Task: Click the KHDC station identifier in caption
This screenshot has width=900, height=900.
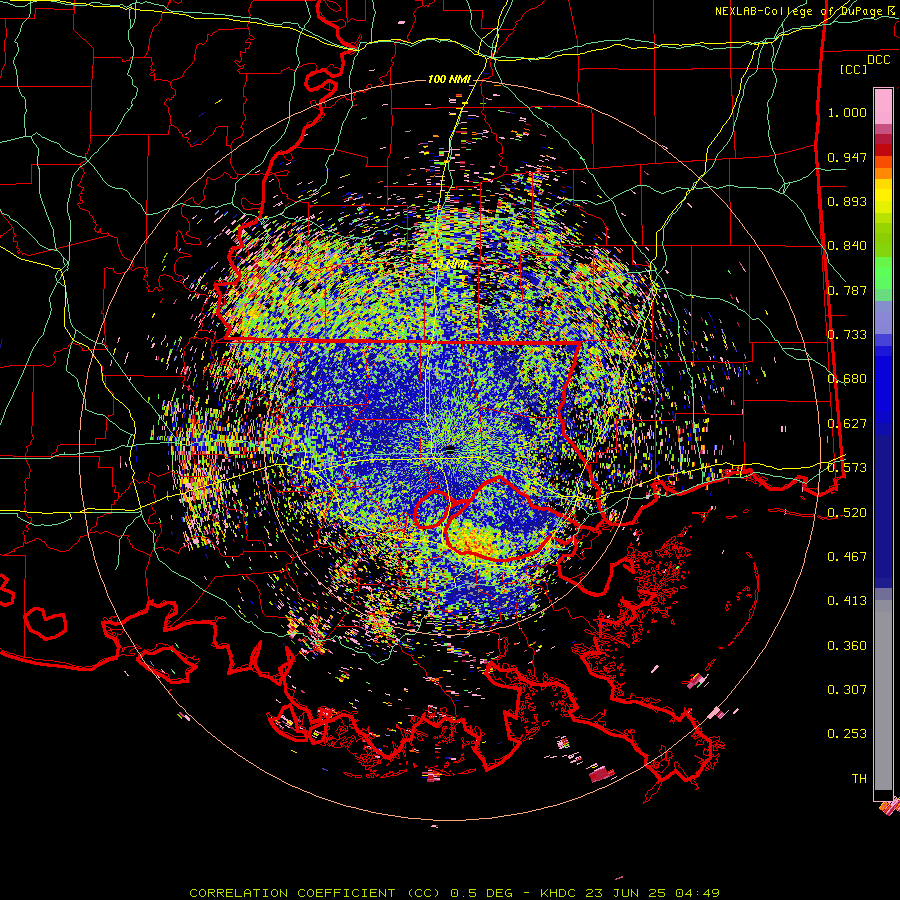Action: pyautogui.click(x=560, y=893)
